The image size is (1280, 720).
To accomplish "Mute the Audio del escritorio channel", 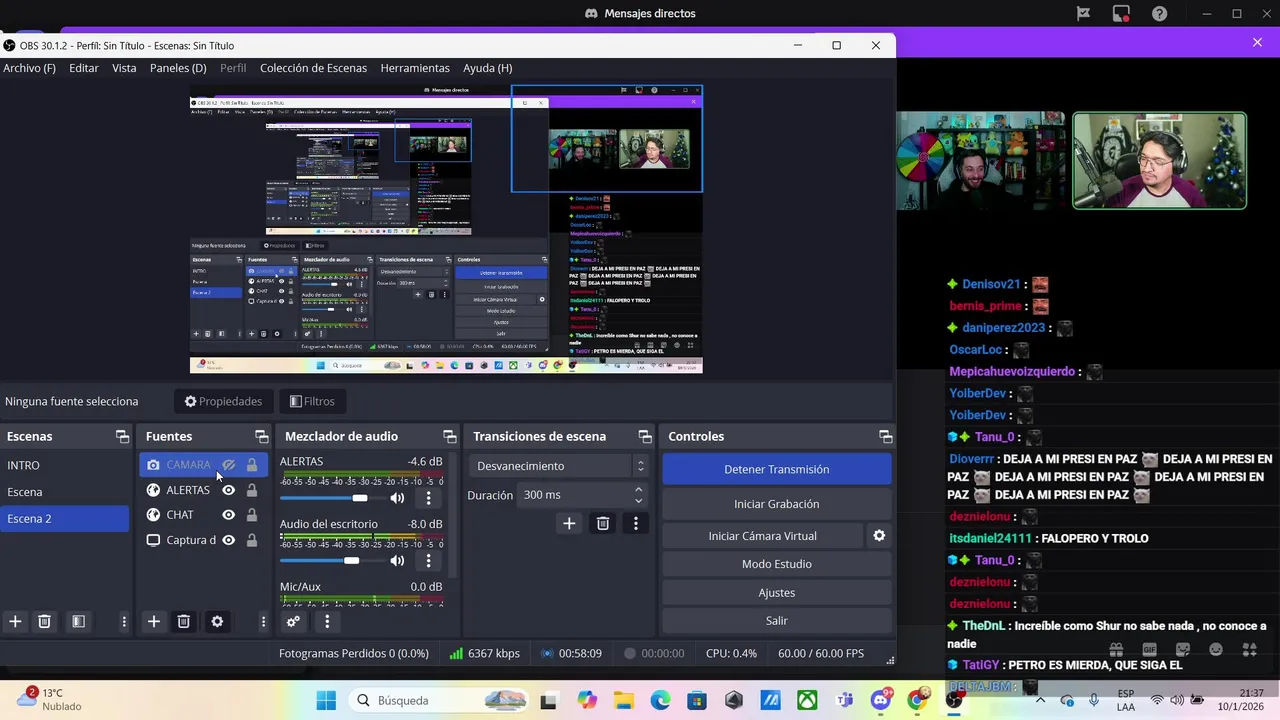I will [x=397, y=560].
